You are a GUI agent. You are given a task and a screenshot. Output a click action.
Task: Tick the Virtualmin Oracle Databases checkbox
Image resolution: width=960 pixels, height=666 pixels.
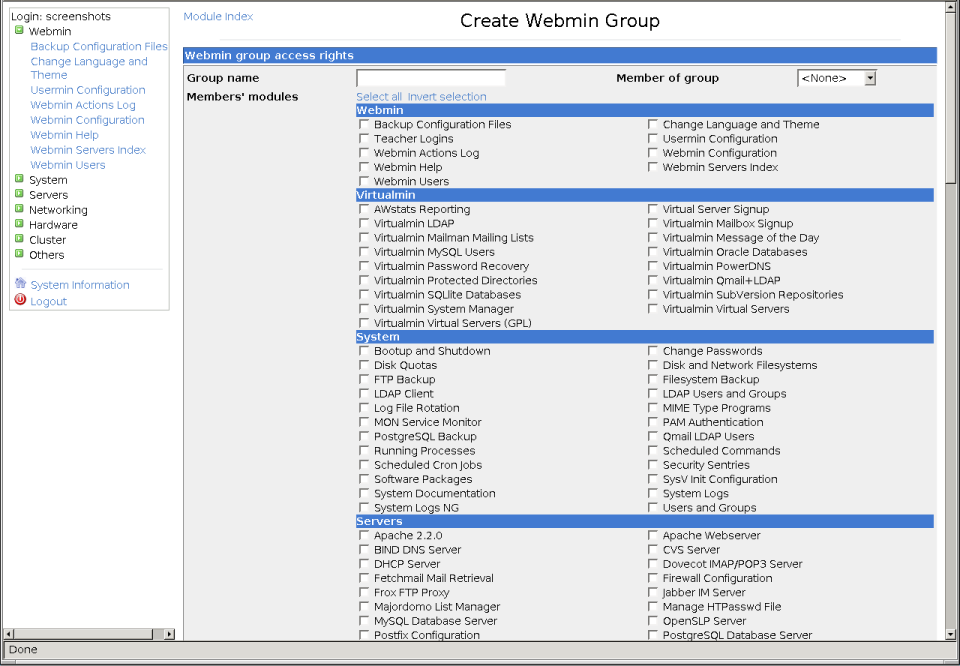click(653, 252)
